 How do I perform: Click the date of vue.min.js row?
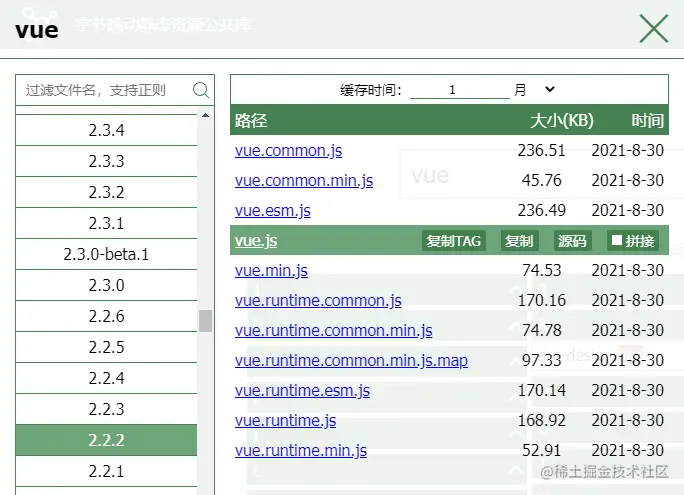point(628,271)
